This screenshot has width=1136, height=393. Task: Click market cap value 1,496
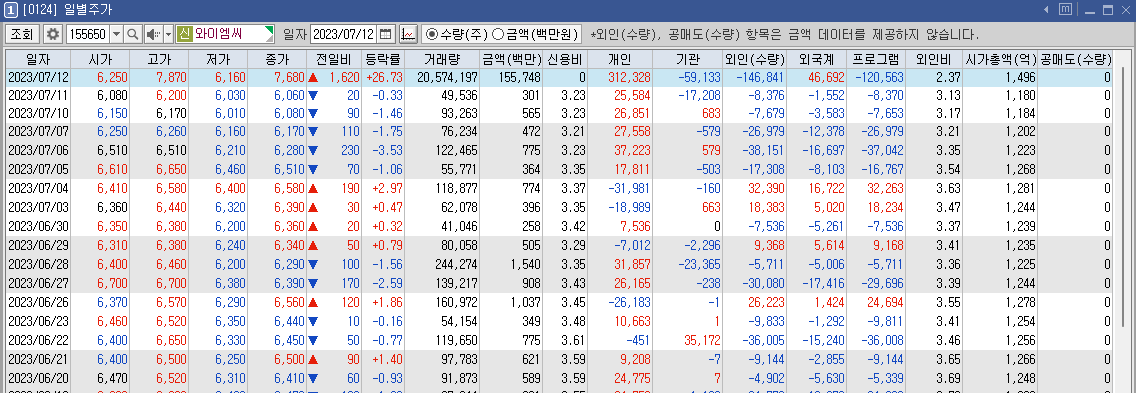pyautogui.click(x=1020, y=77)
